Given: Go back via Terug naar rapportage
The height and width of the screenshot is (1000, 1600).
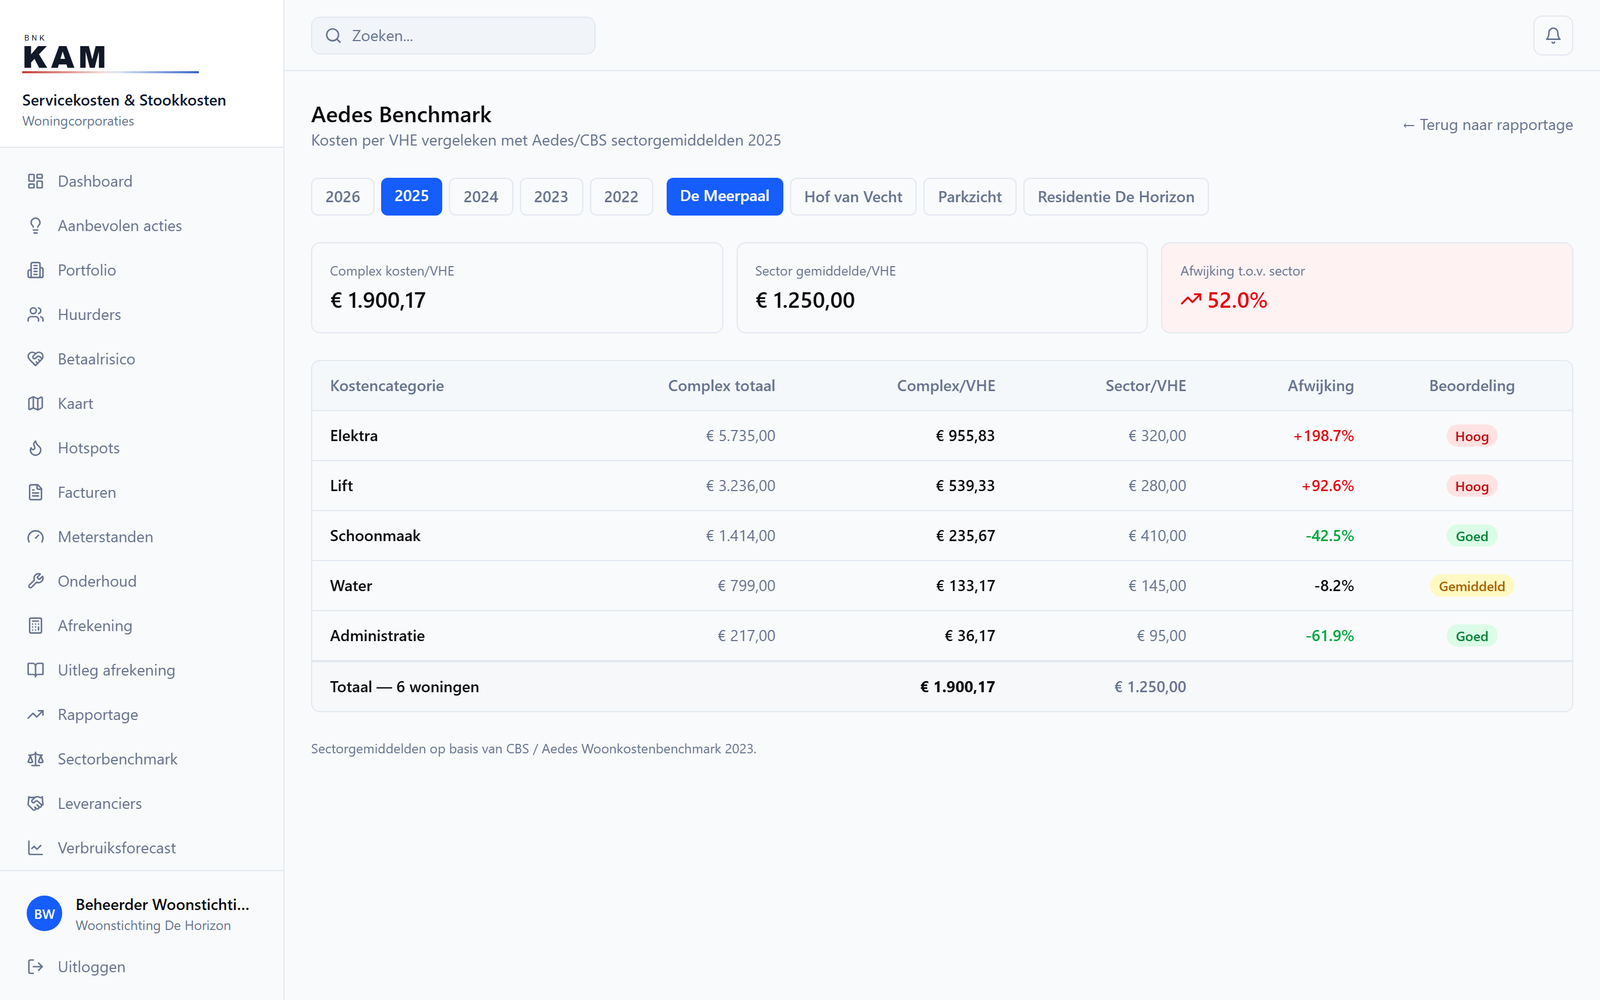Looking at the screenshot, I should (x=1487, y=125).
